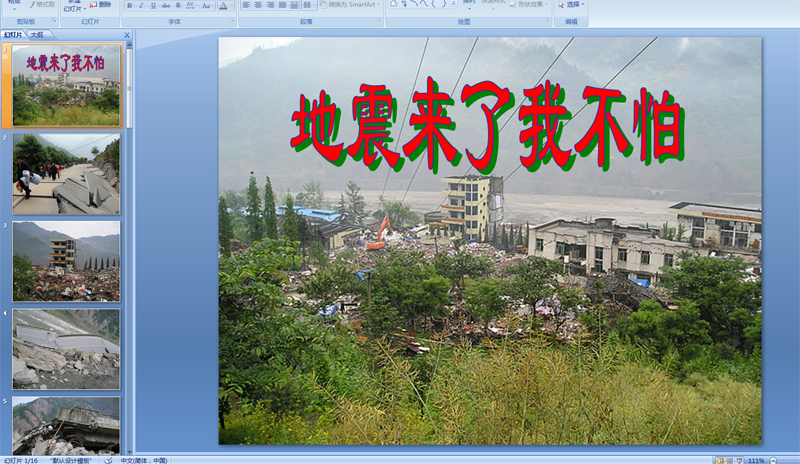
Task: Switch to the Outline 大纲 pane tab
Action: pos(37,35)
